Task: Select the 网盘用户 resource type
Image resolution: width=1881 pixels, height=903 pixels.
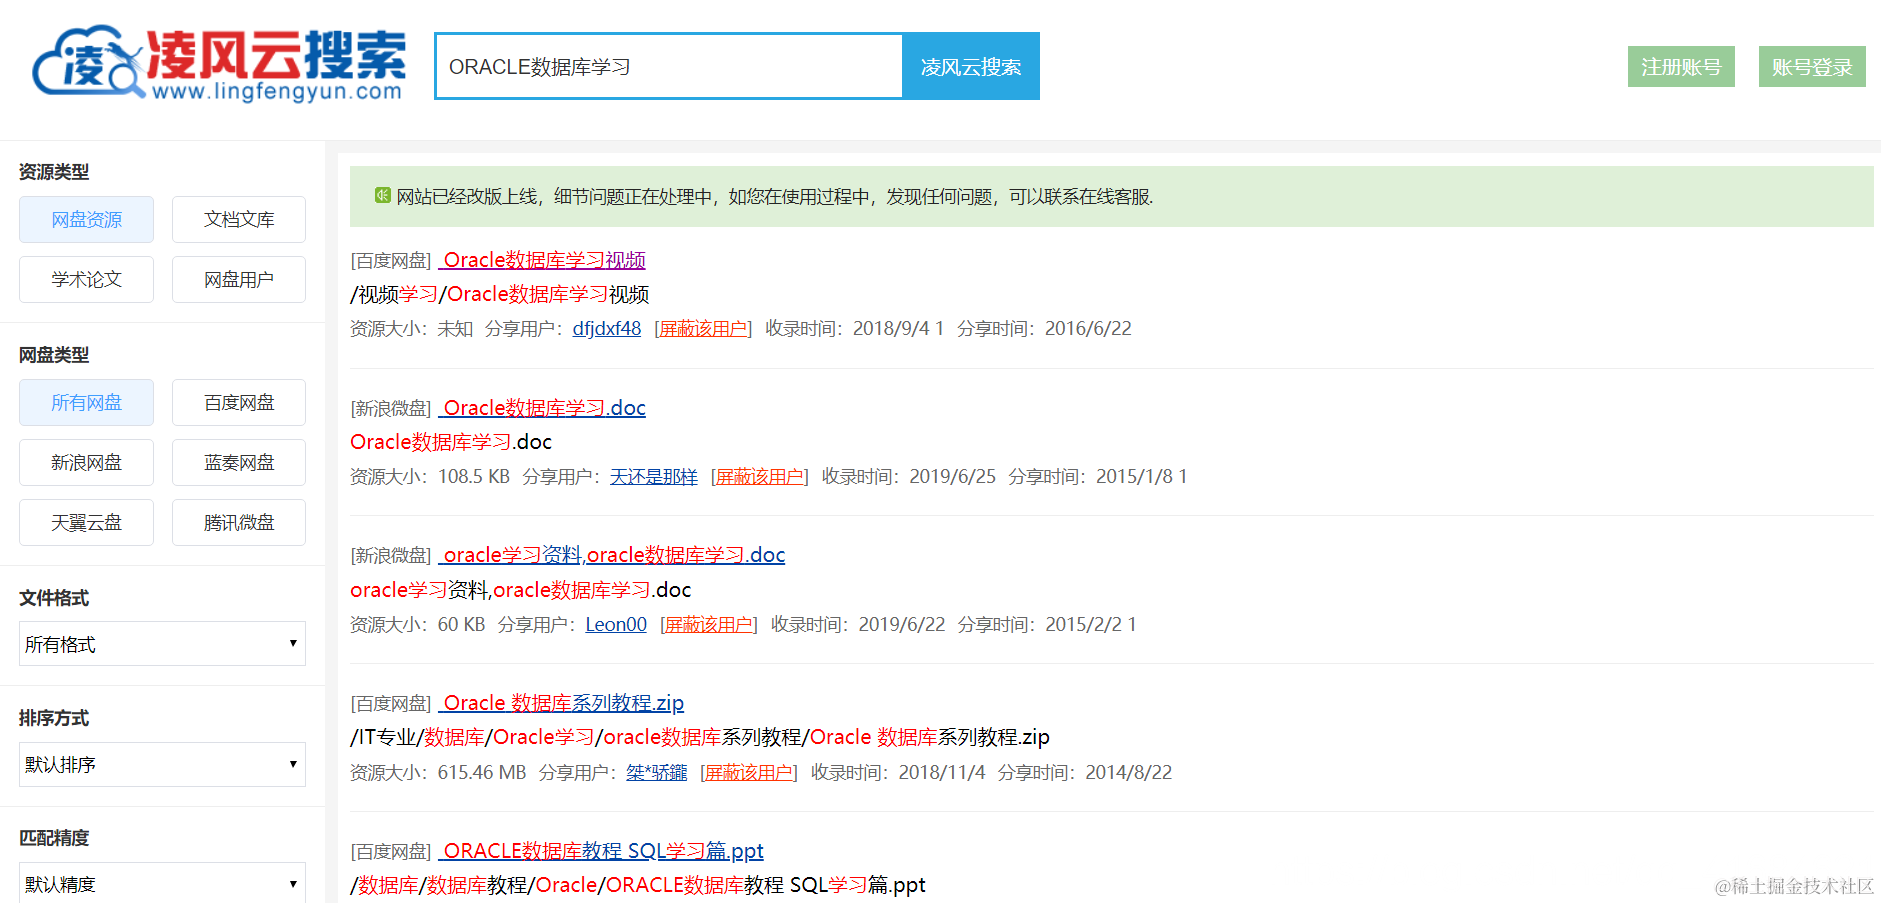Action: pos(238,279)
